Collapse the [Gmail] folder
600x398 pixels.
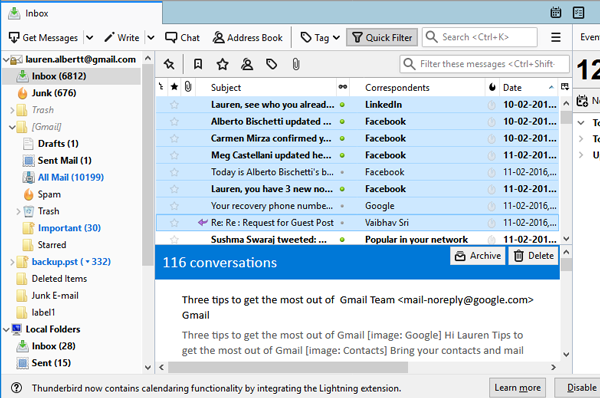(x=12, y=127)
